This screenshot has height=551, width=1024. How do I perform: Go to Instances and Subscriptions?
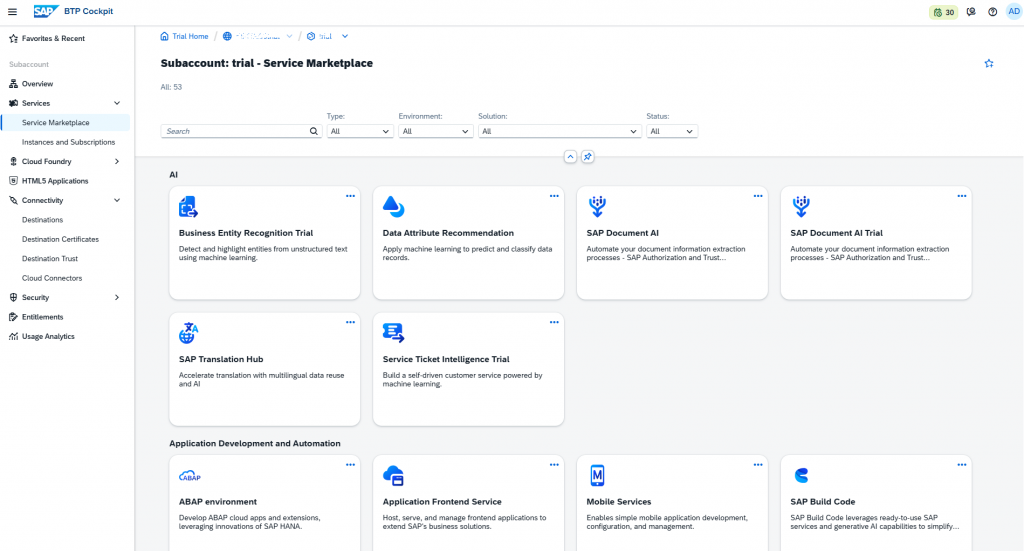[x=69, y=142]
